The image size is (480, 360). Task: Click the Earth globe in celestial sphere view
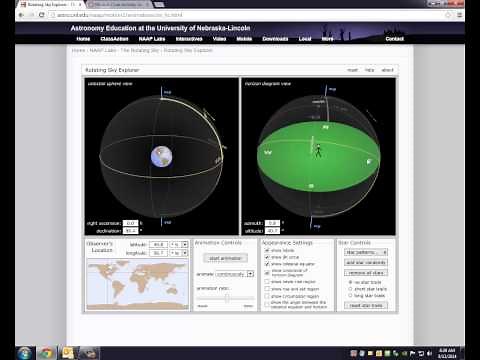[x=162, y=156]
